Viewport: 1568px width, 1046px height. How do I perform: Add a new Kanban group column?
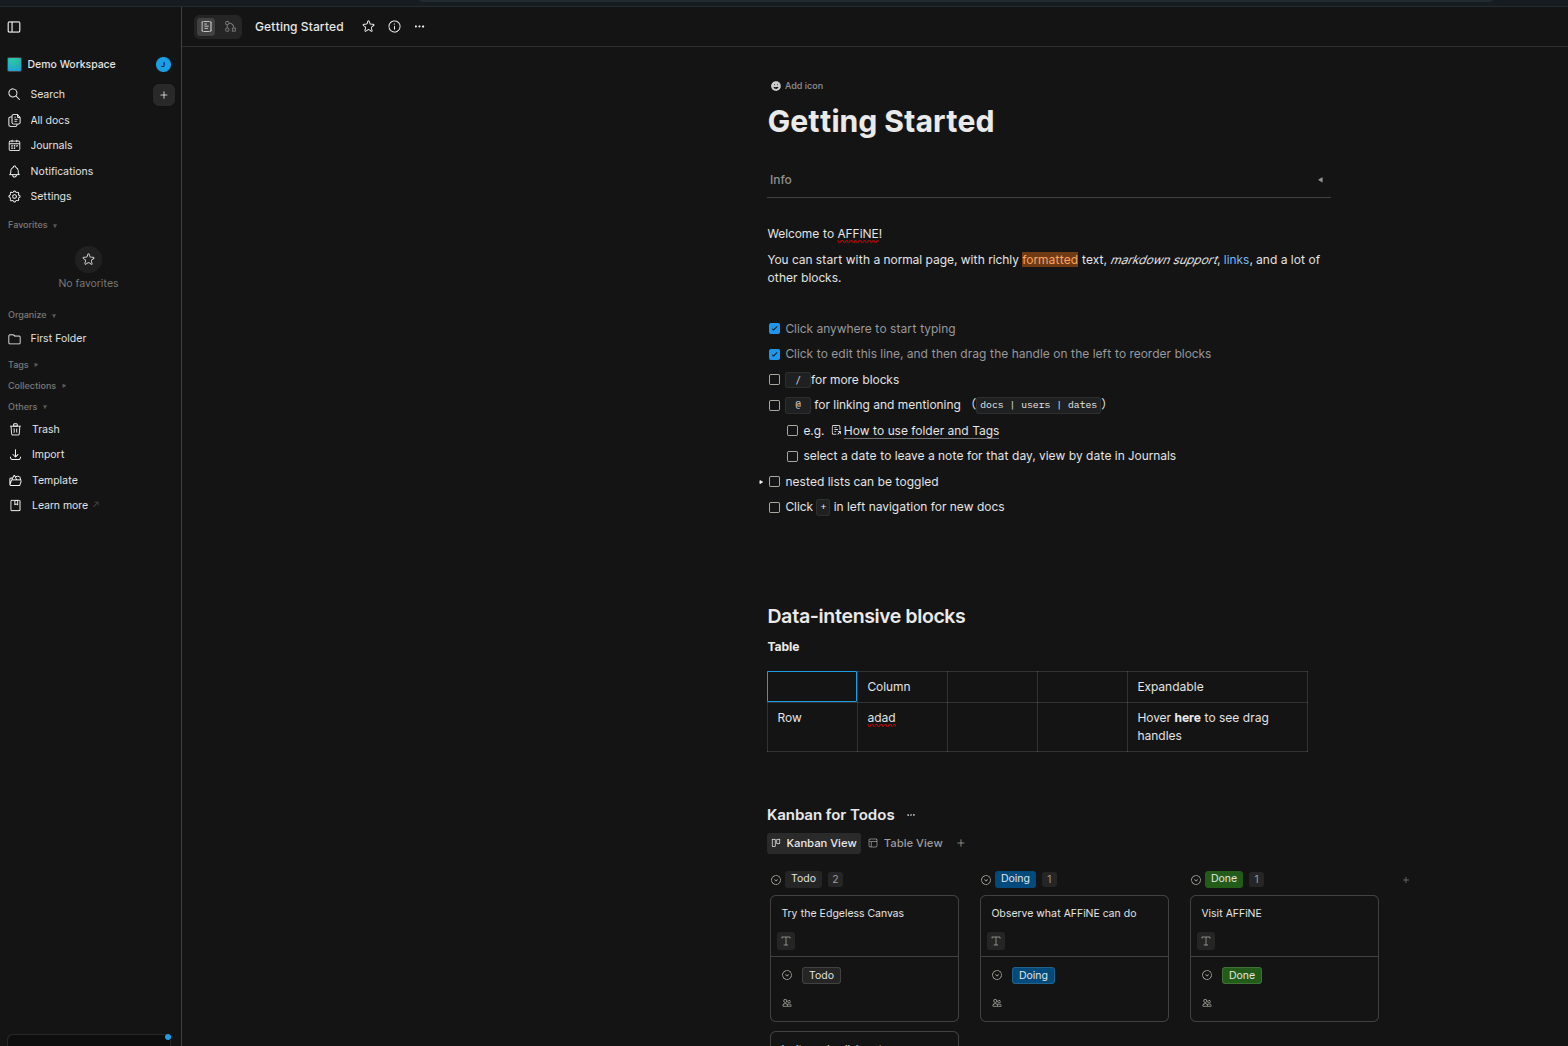pos(1405,880)
